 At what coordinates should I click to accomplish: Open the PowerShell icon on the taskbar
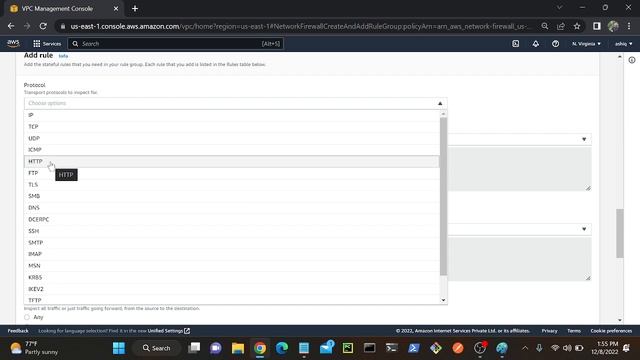coord(413,348)
